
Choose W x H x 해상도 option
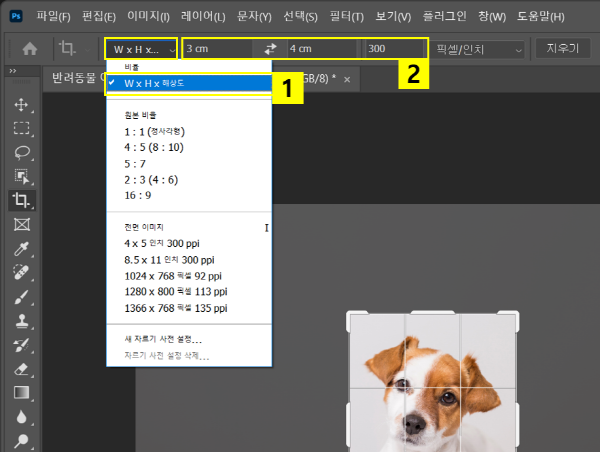coord(189,83)
